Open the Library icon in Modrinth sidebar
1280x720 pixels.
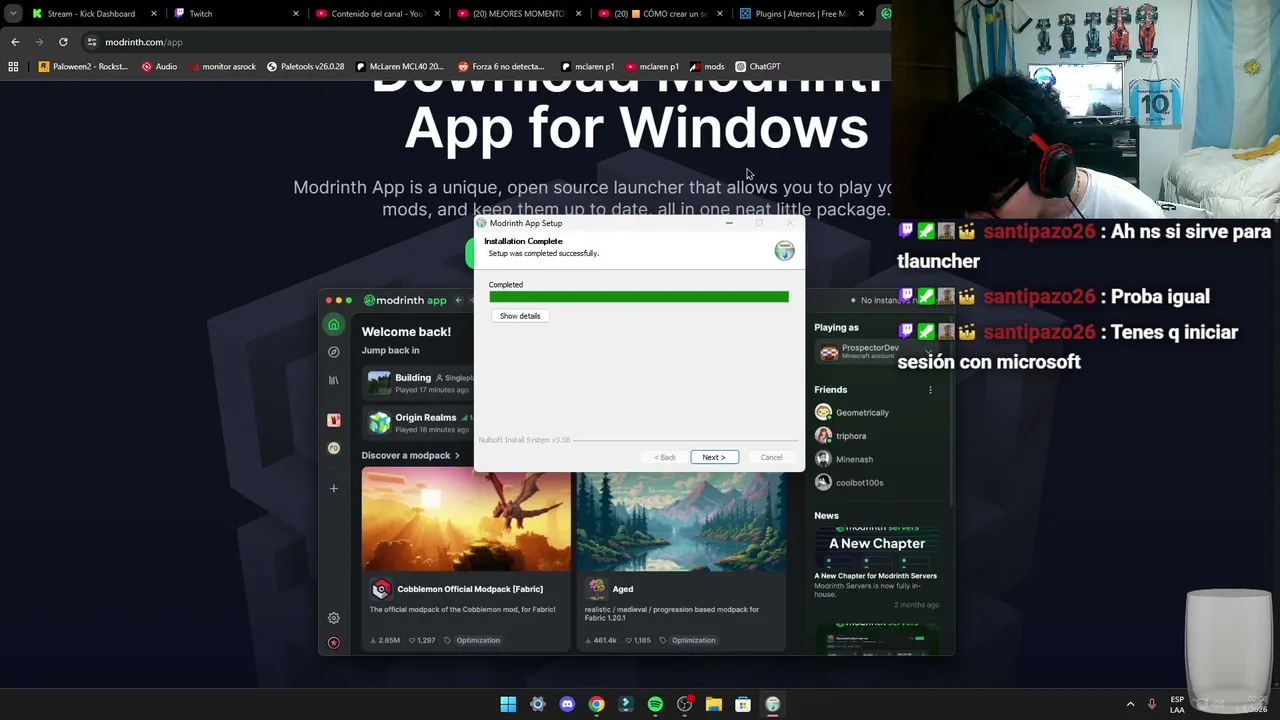[x=334, y=380]
